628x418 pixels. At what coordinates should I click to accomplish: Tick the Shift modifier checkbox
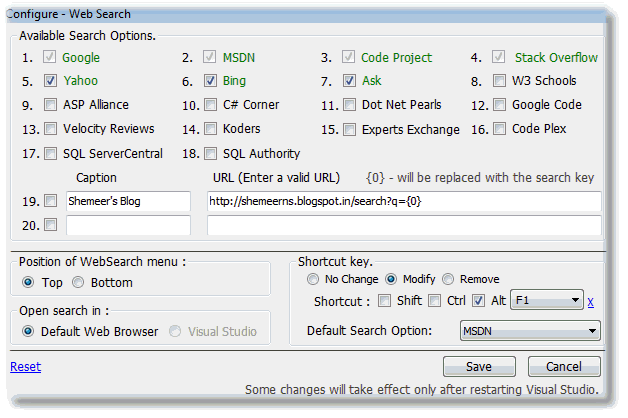click(x=384, y=300)
